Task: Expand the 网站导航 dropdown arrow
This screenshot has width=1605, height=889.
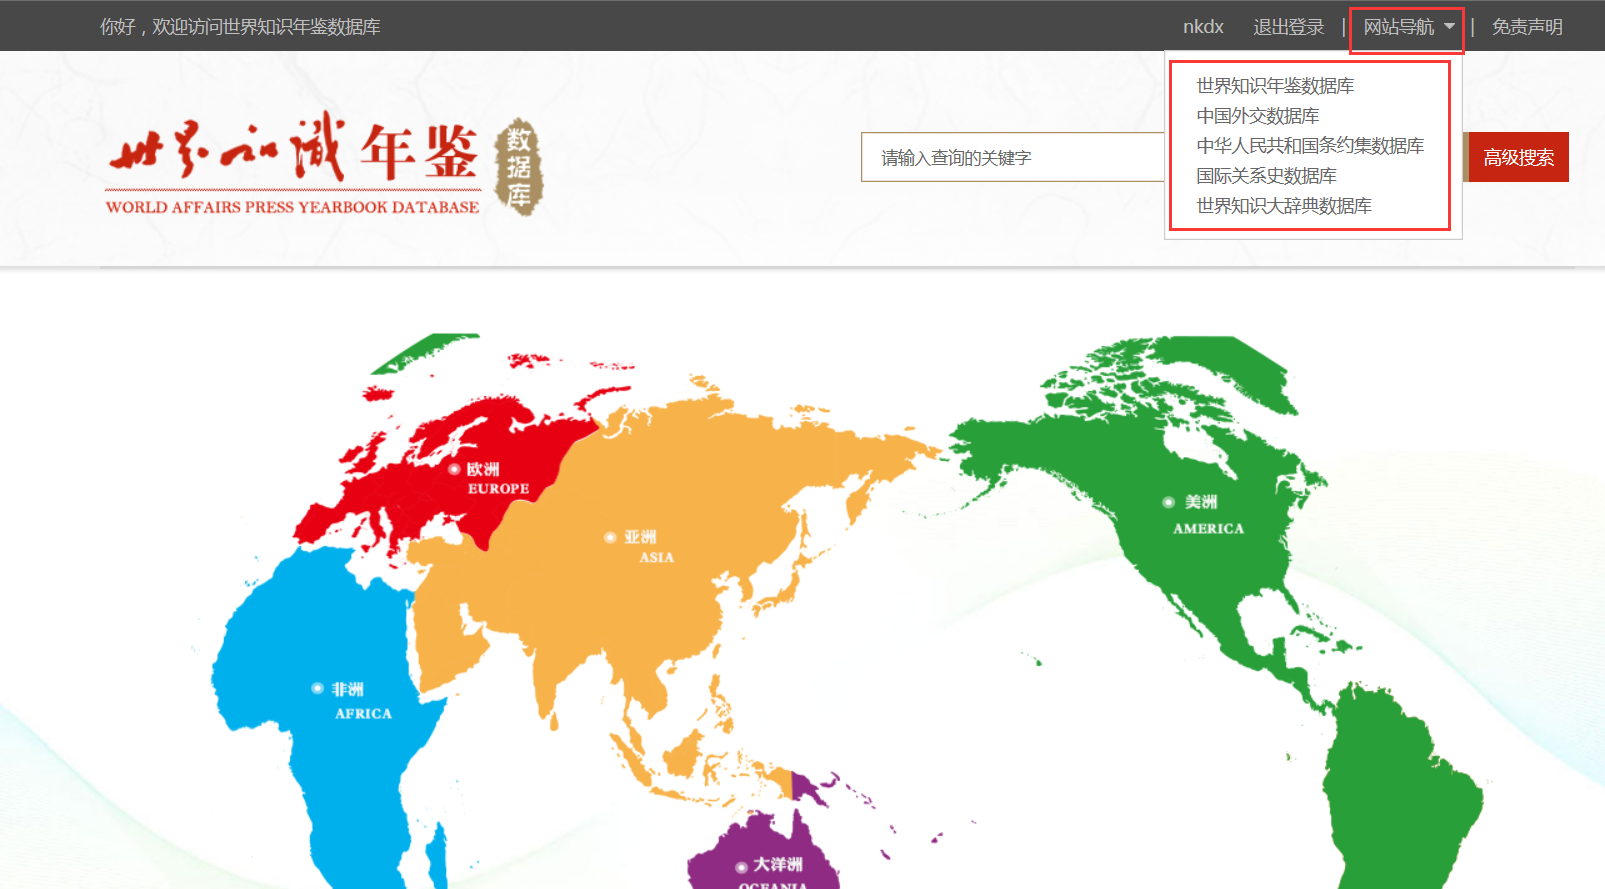Action: pos(1449,27)
